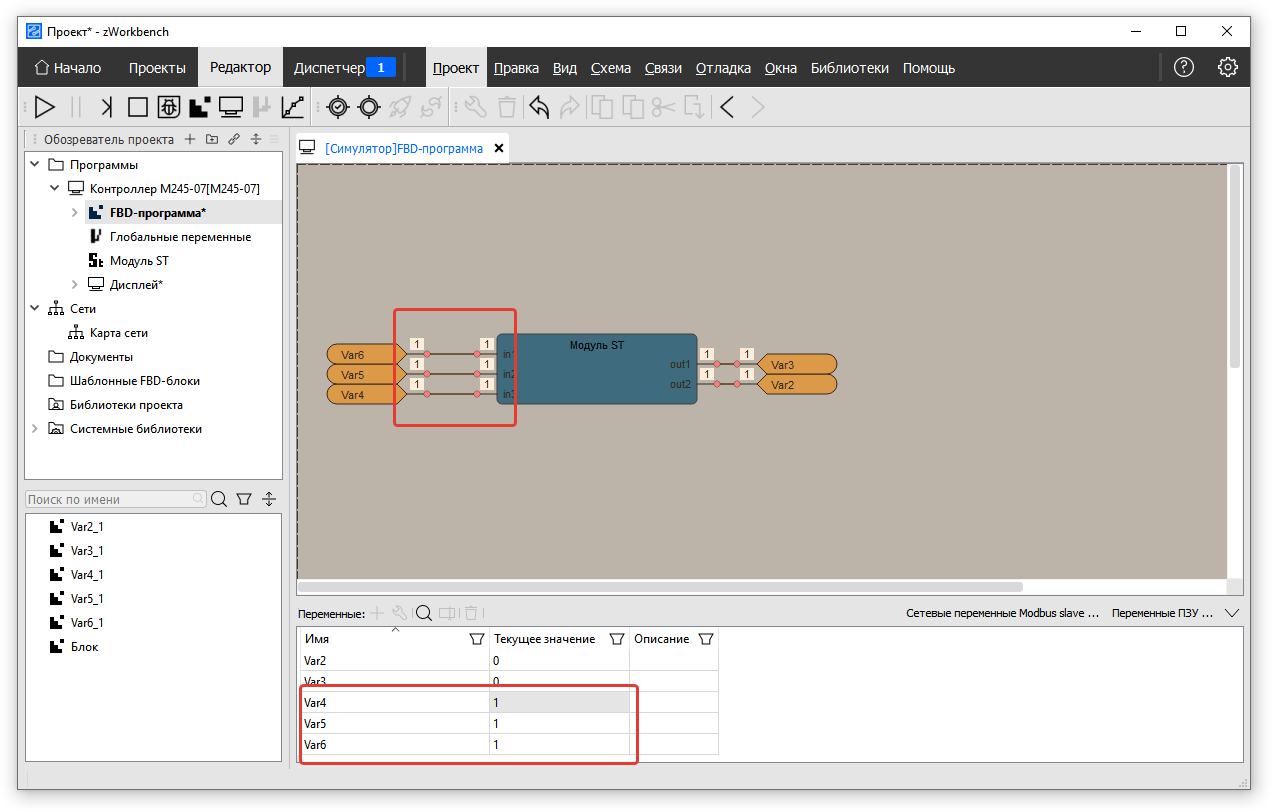Collapse the Программы folder in project tree

[x=36, y=165]
